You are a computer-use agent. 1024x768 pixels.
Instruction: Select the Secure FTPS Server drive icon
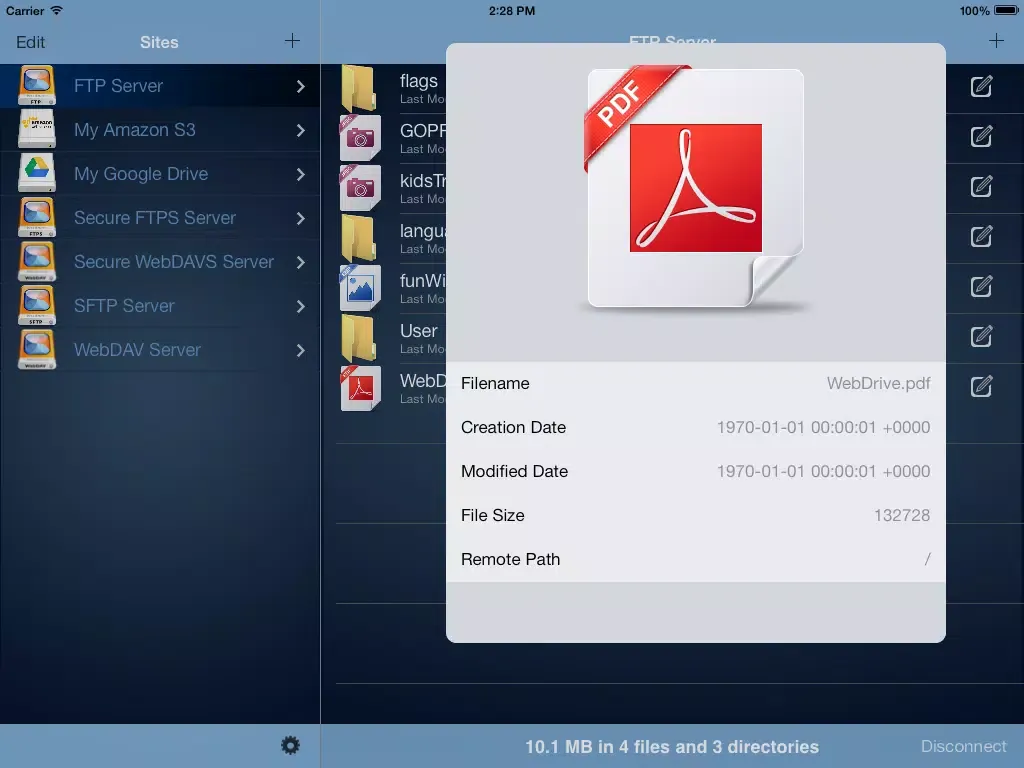pyautogui.click(x=37, y=217)
